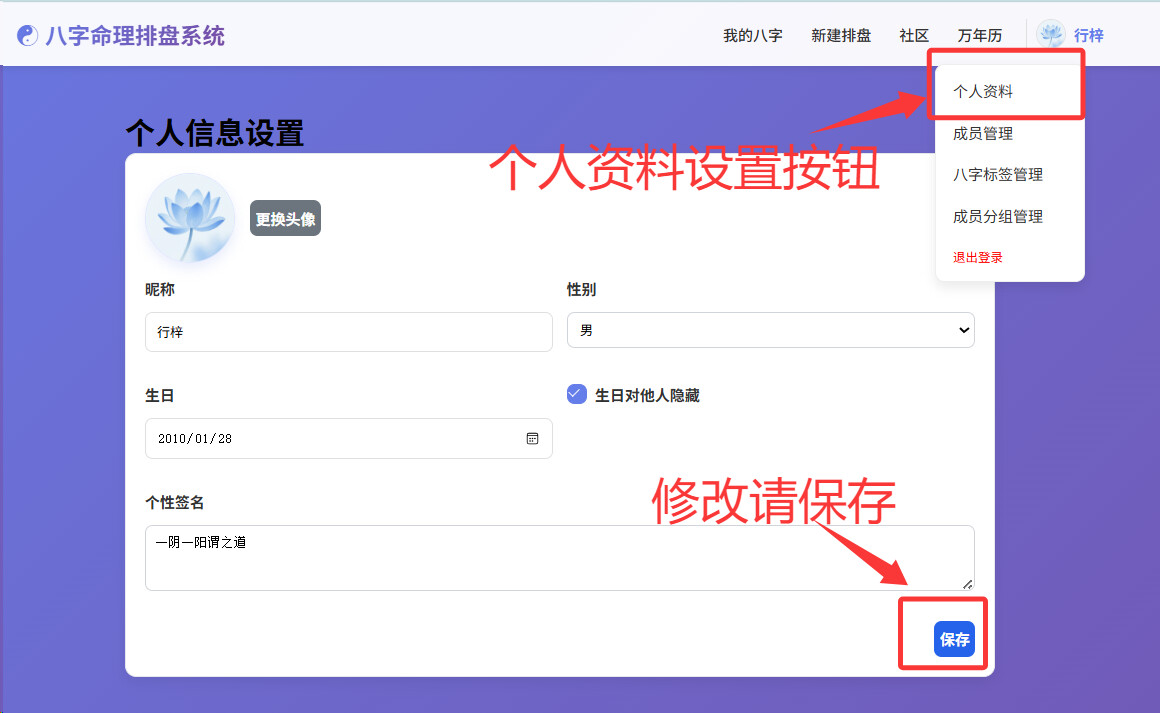The height and width of the screenshot is (713, 1160).
Task: Click the yin-yang logo icon
Action: [x=27, y=36]
